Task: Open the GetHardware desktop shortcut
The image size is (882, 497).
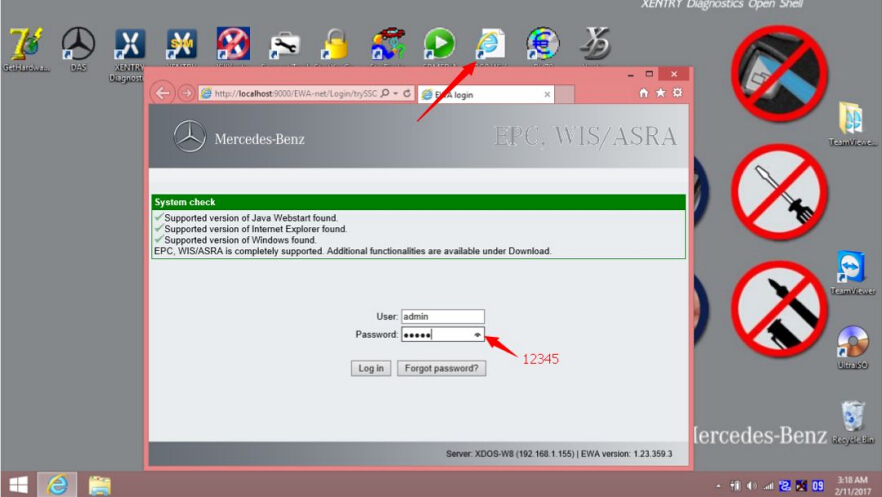Action: [x=25, y=44]
